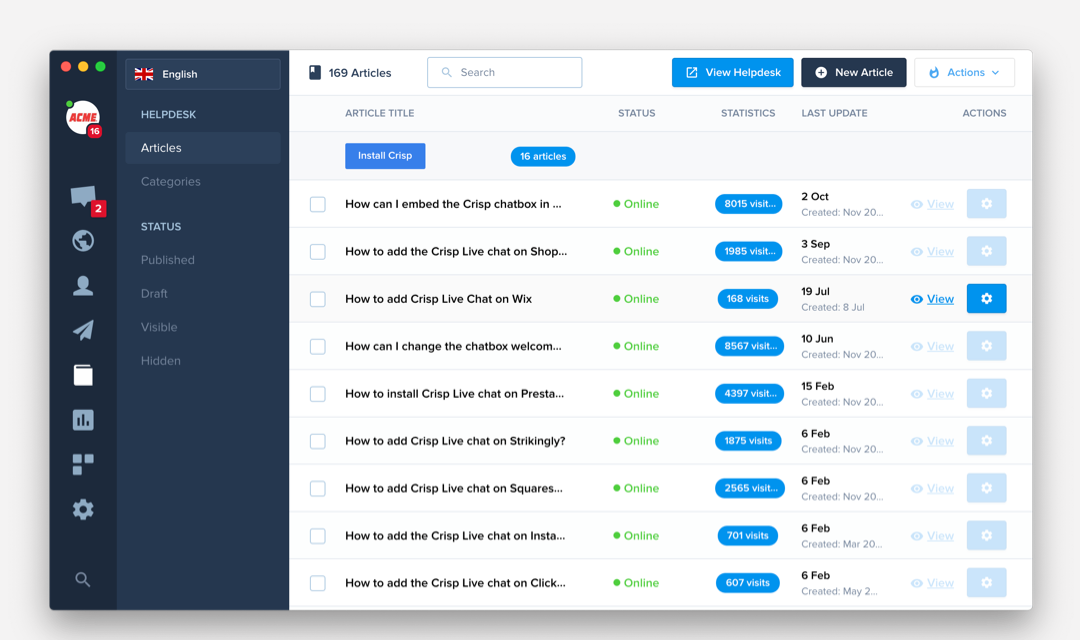The width and height of the screenshot is (1080, 640).
Task: Filter by Published status
Action: 167,260
